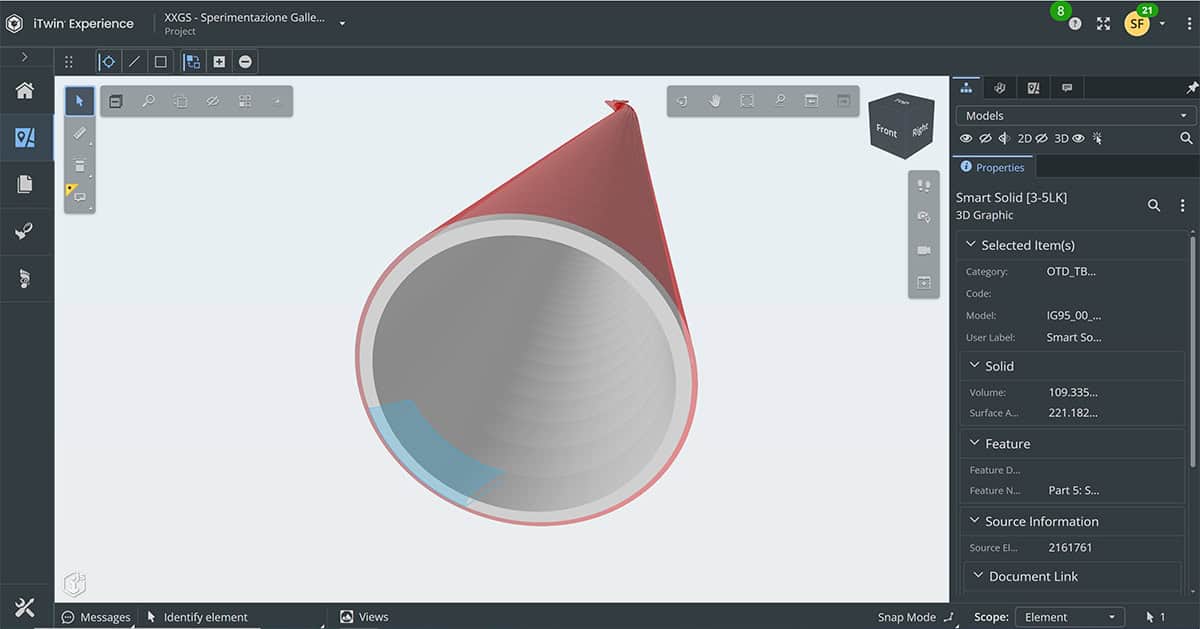Open the Documents sidebar icon
Viewport: 1200px width, 629px height.
point(25,184)
